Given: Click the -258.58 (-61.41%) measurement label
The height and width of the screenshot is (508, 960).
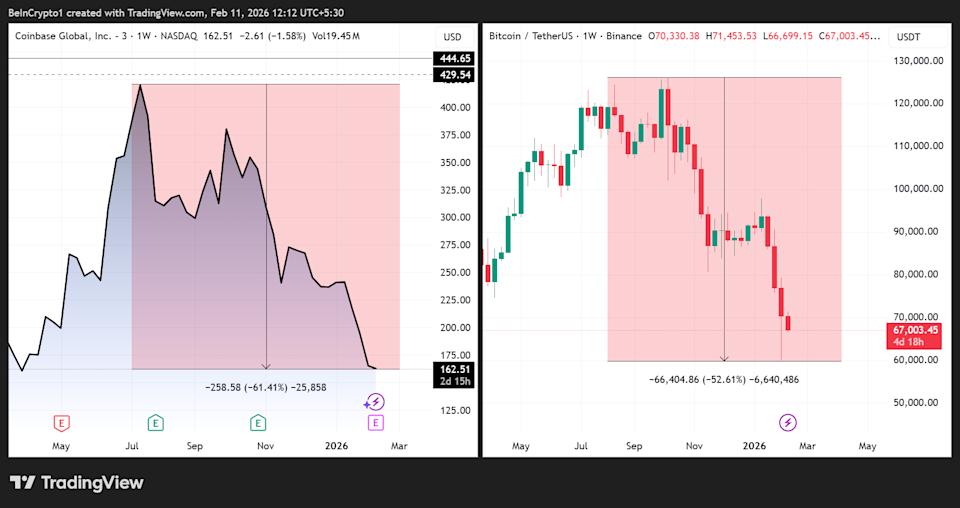Looking at the screenshot, I should [265, 387].
